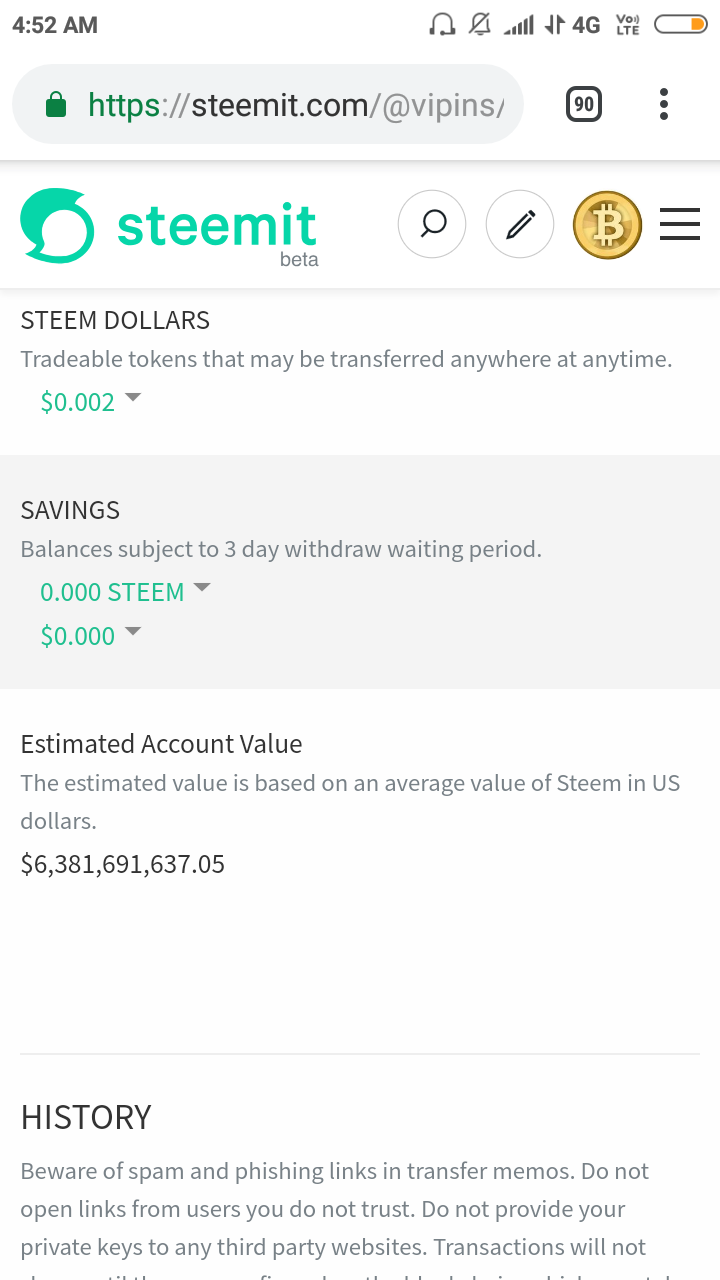Expand the savings $0.000 dropdown
The height and width of the screenshot is (1280, 720).
(x=90, y=635)
